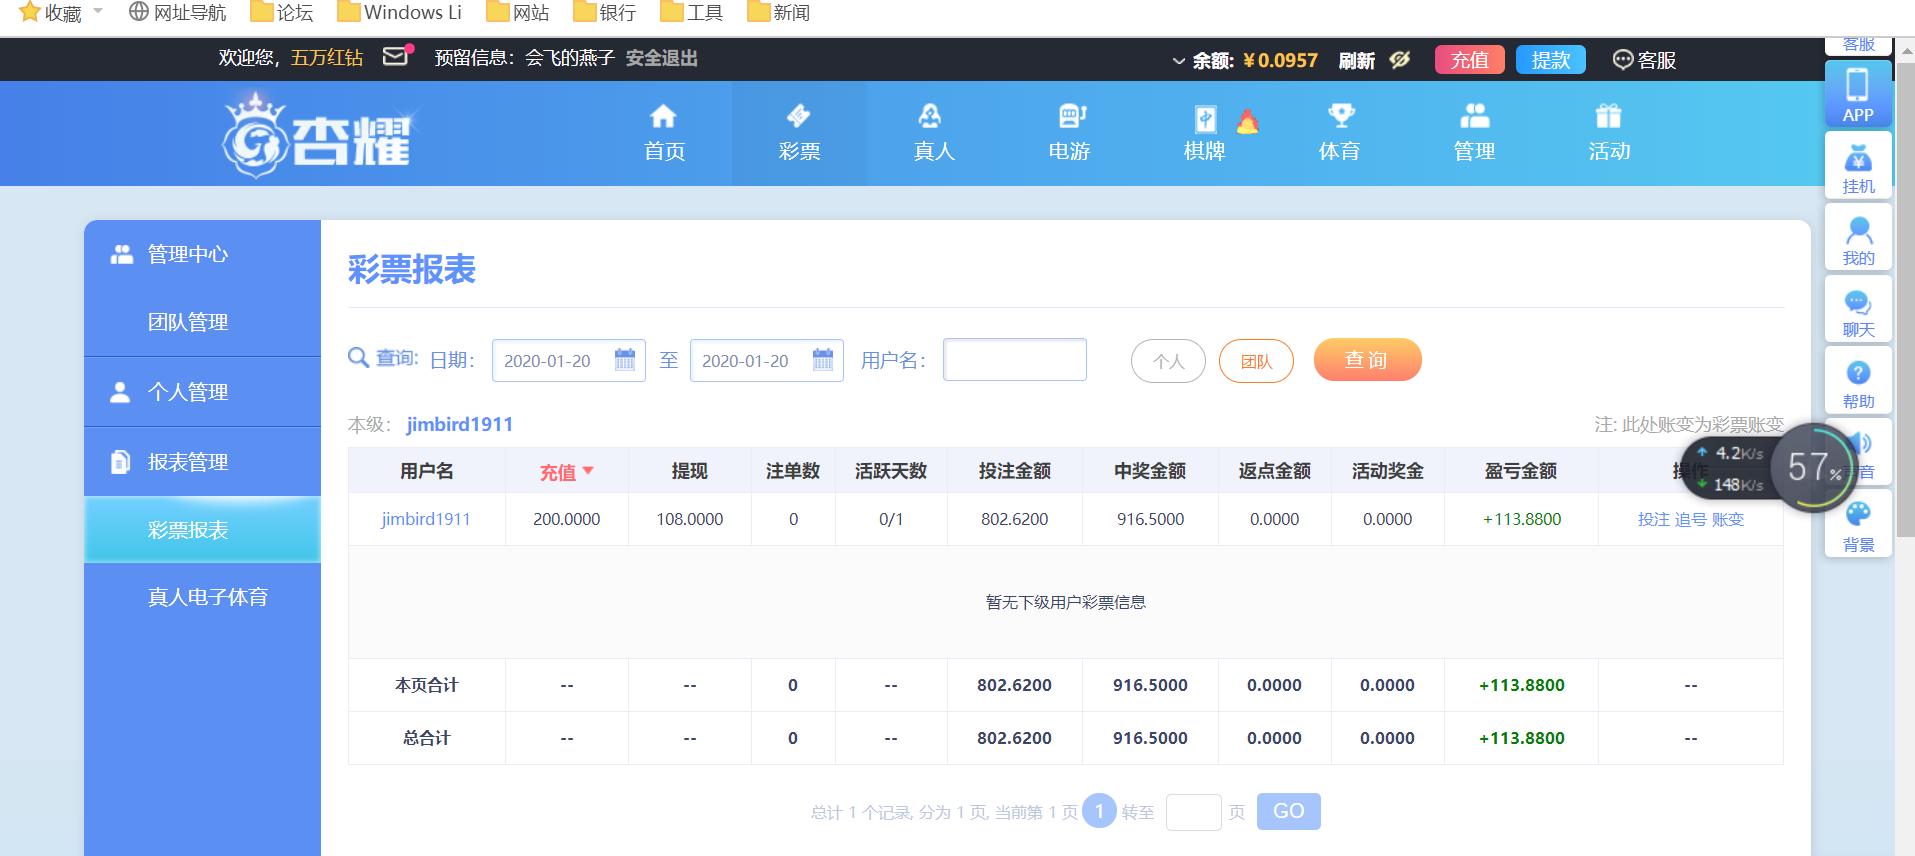
Task: Open 背景 background theme picker
Action: pos(1858,524)
